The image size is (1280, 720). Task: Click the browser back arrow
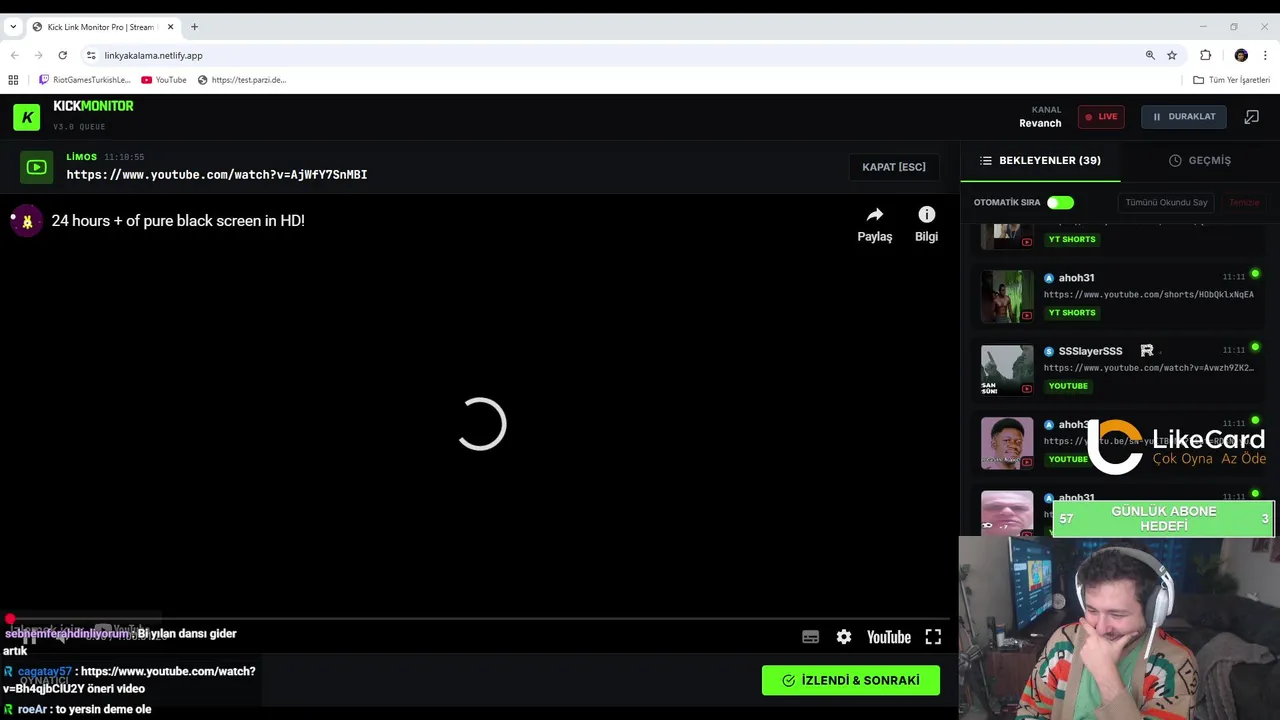tap(14, 55)
